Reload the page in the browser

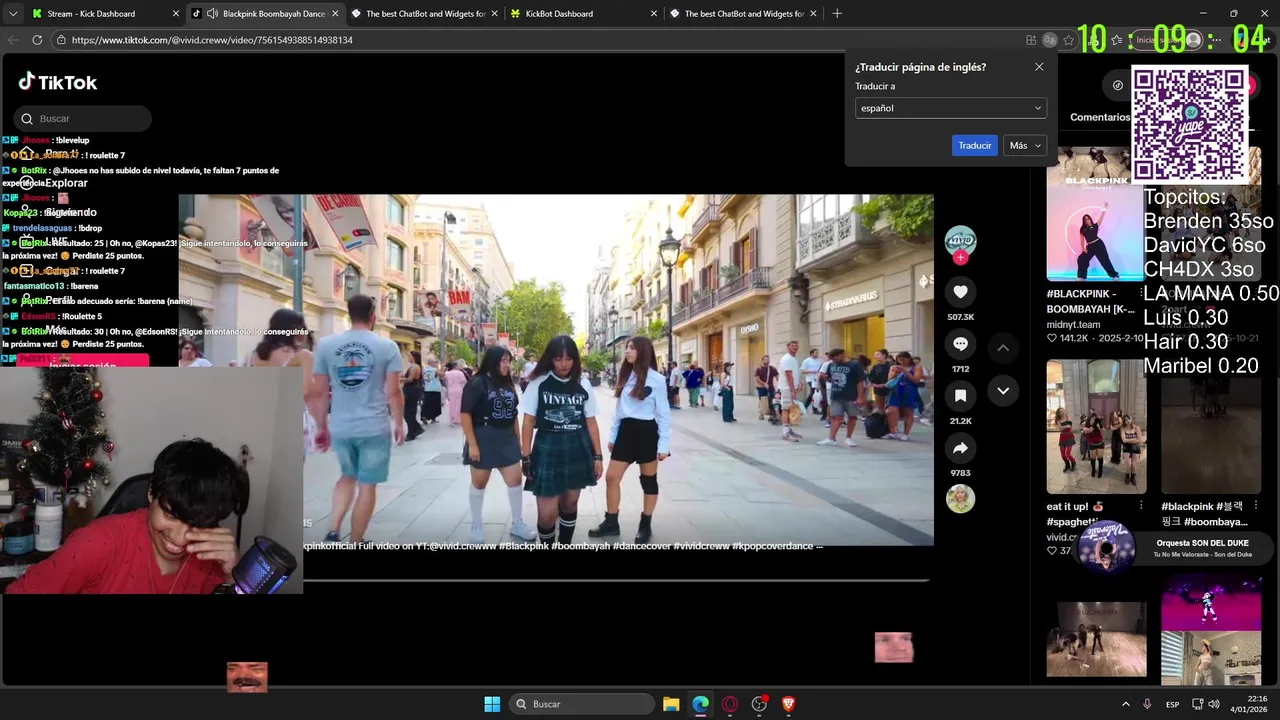point(37,40)
